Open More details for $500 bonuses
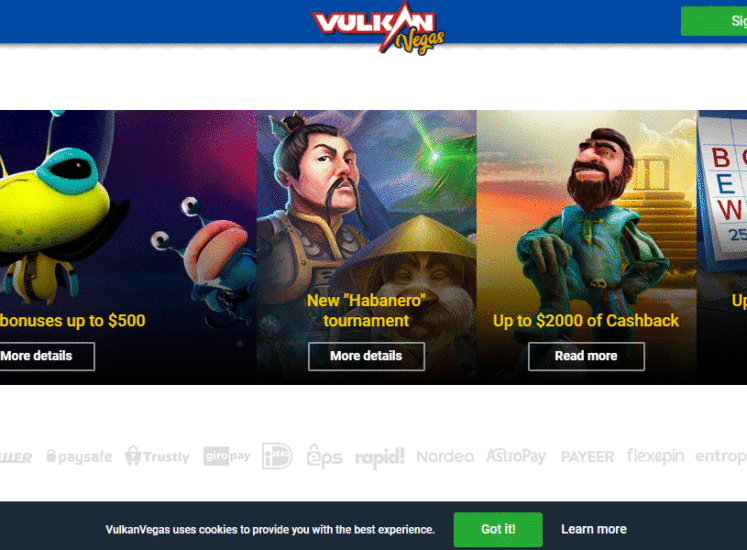 coord(47,356)
